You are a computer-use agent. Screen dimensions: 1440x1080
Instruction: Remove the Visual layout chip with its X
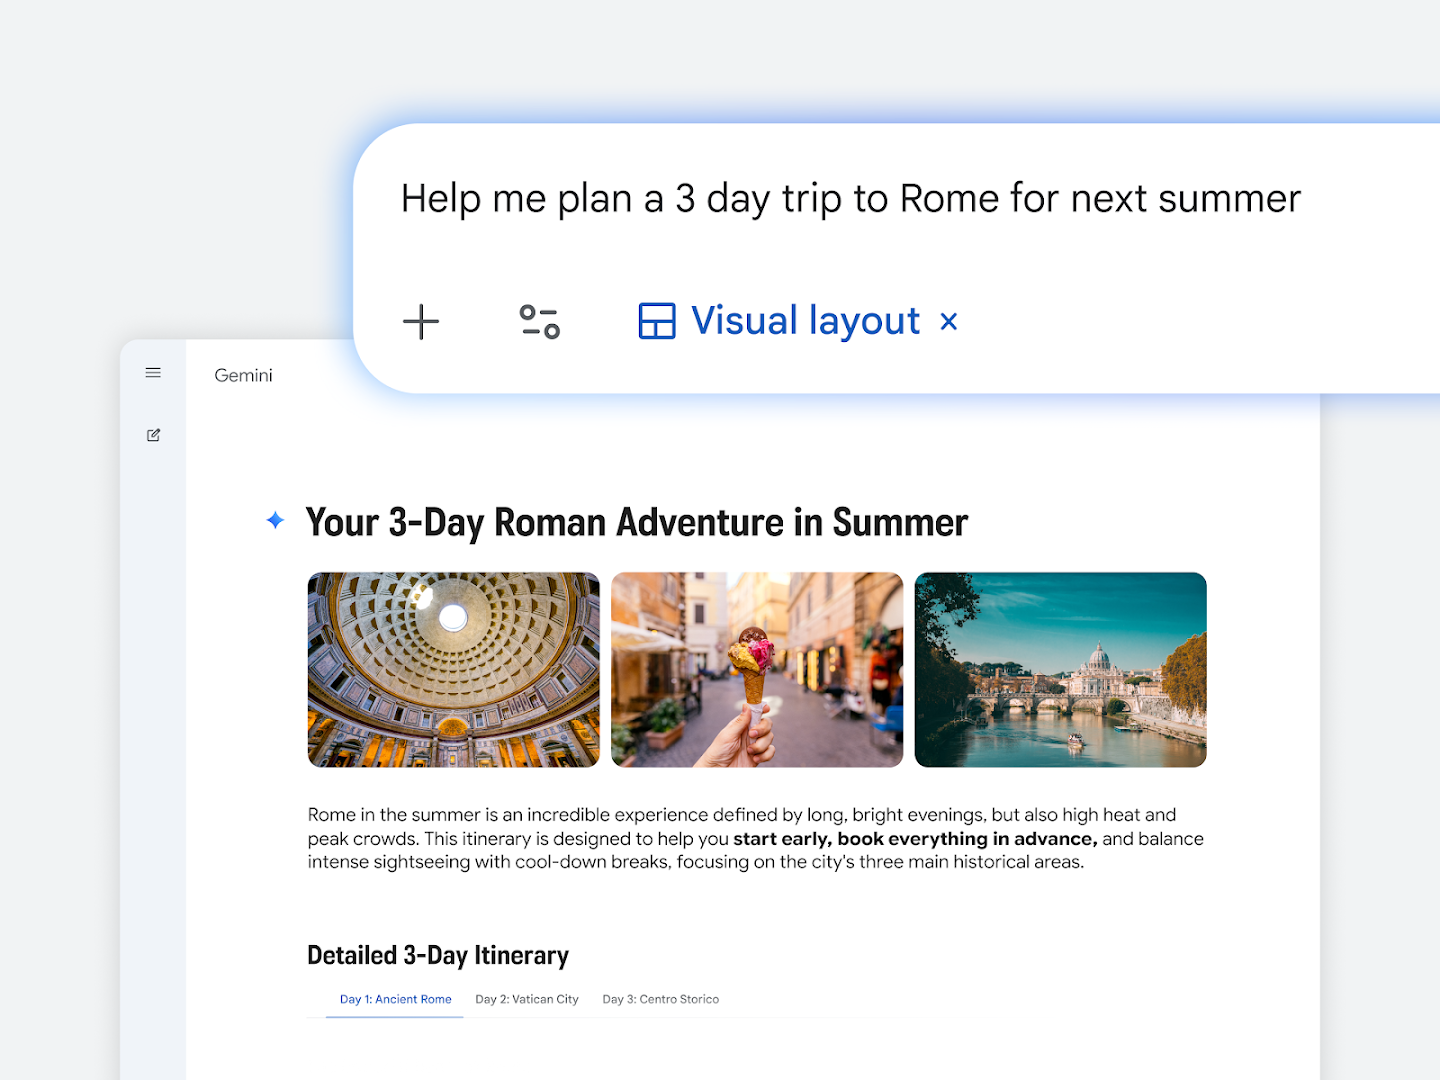(948, 321)
